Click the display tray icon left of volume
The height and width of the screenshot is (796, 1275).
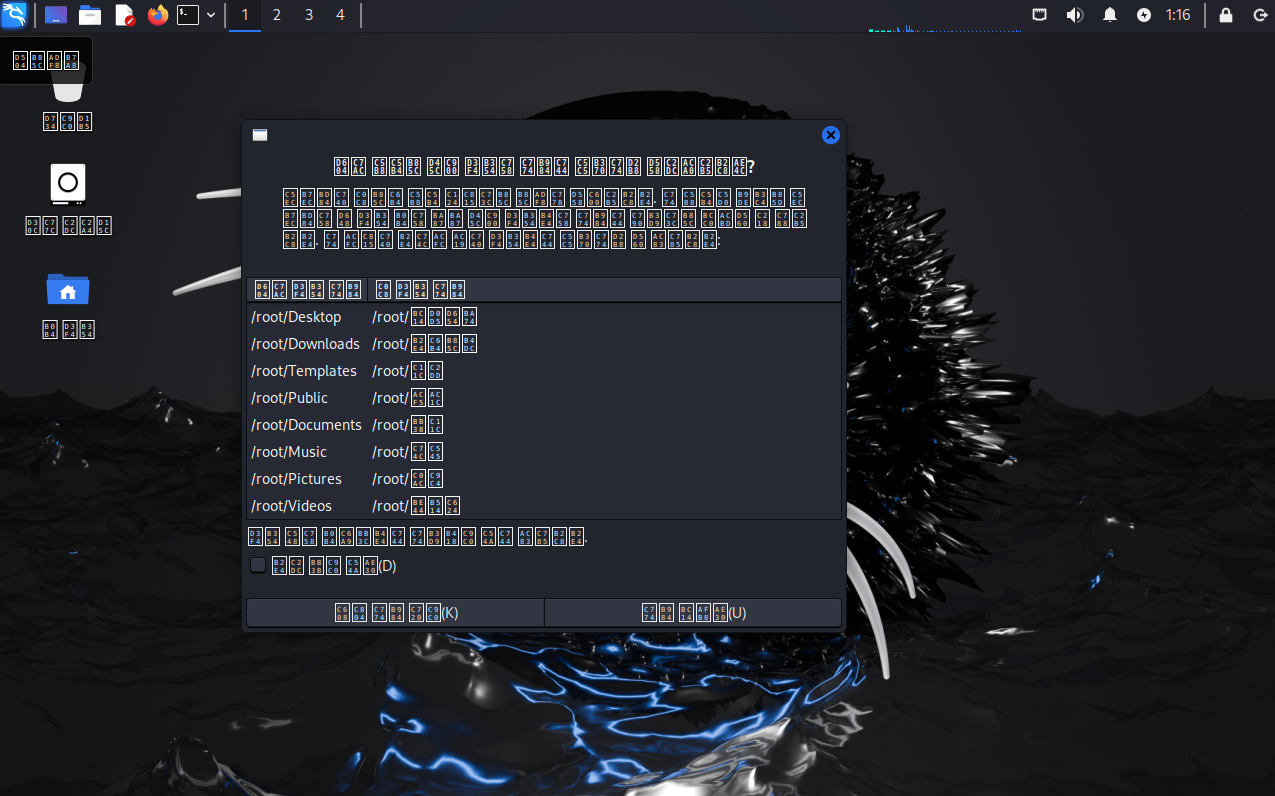[1040, 15]
